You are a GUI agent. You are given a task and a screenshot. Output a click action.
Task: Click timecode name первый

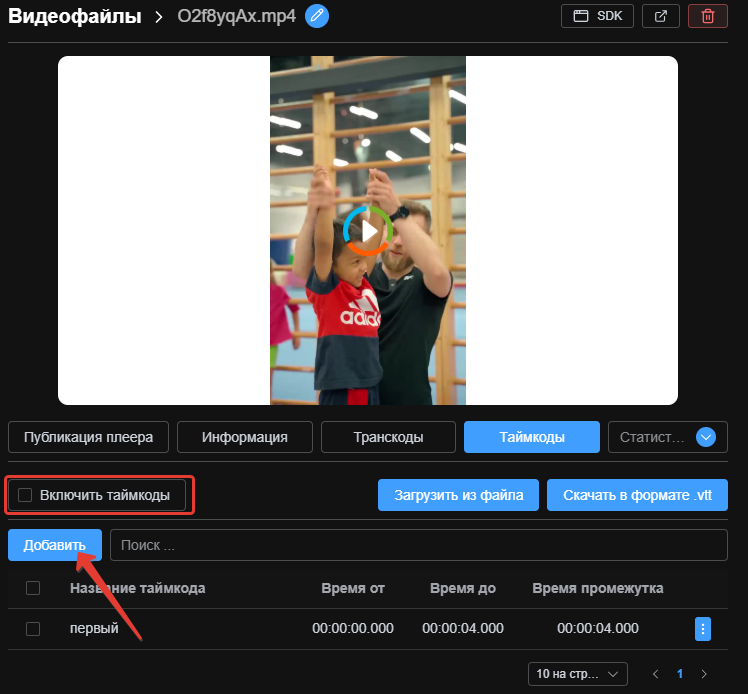tap(94, 628)
